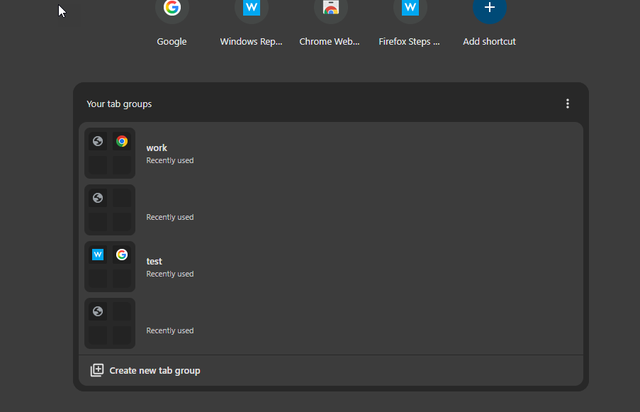
Task: Click the Chrome Web... shortcut label
Action: click(329, 42)
